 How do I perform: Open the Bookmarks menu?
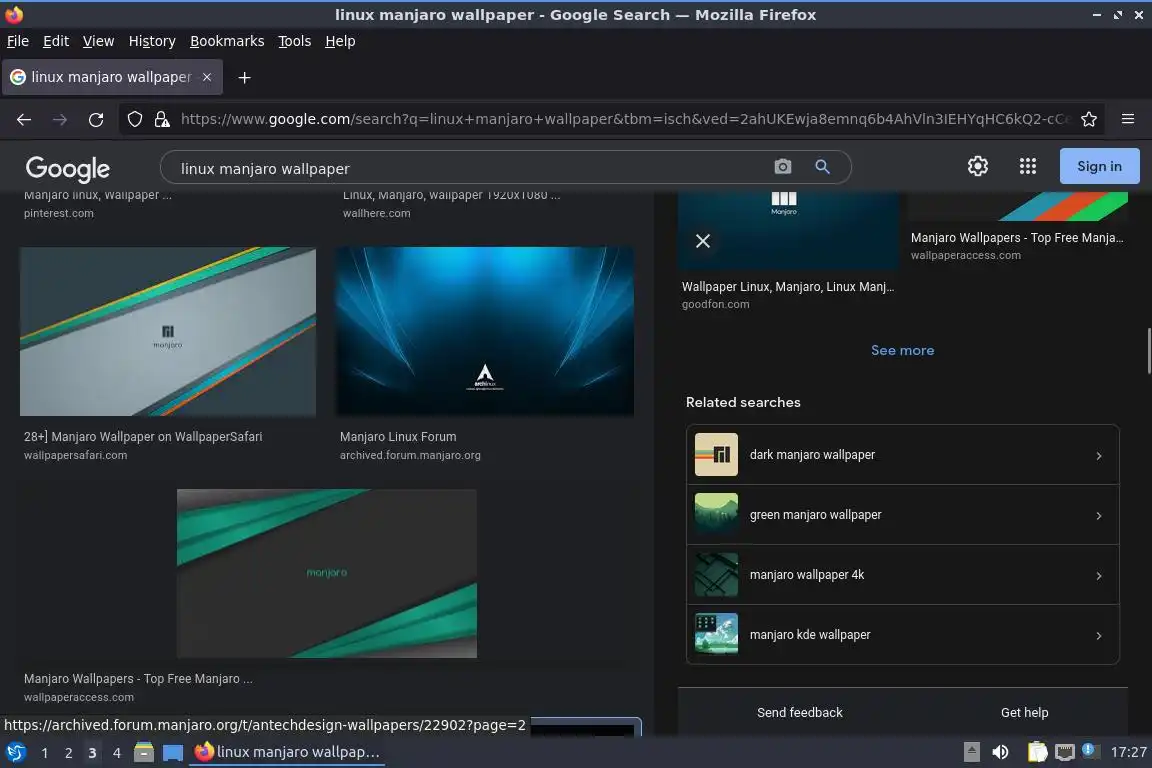pos(227,41)
